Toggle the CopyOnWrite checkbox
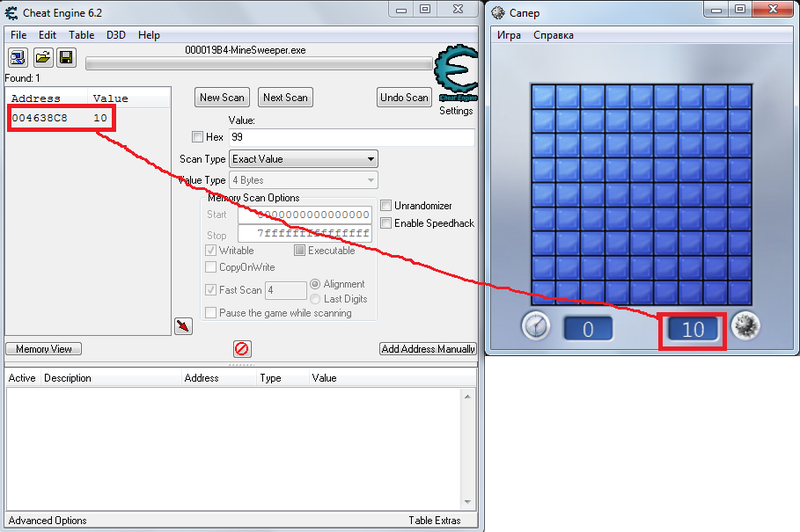This screenshot has width=800, height=532. (x=211, y=267)
